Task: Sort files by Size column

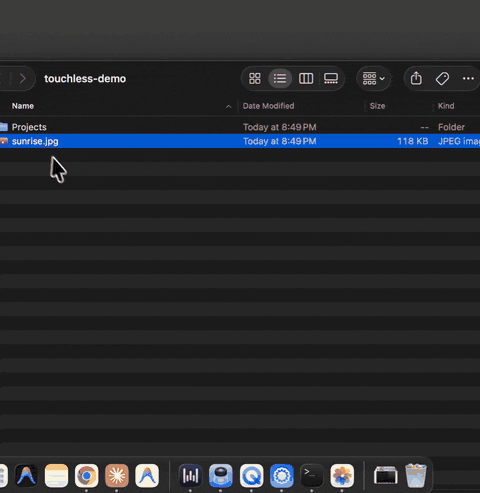Action: pos(377,106)
